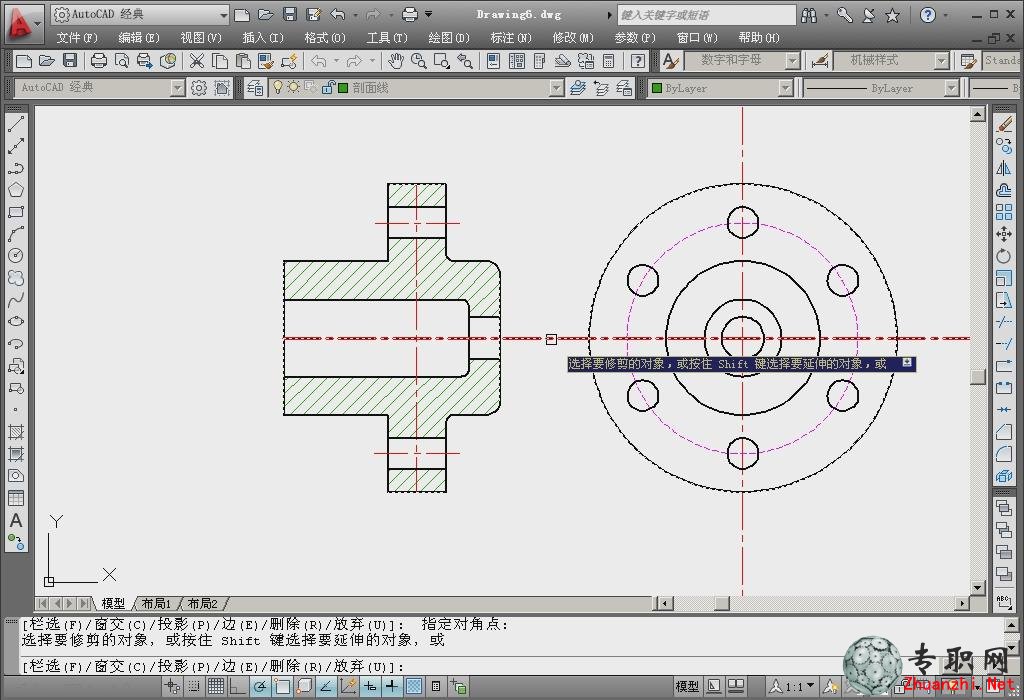This screenshot has height=700, width=1024.
Task: Select the Arc tool
Action: 16,233
